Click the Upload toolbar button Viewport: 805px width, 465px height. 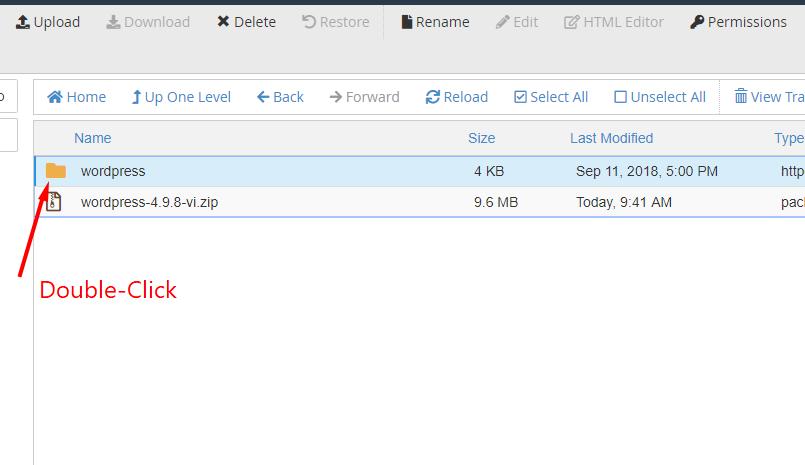click(x=48, y=22)
